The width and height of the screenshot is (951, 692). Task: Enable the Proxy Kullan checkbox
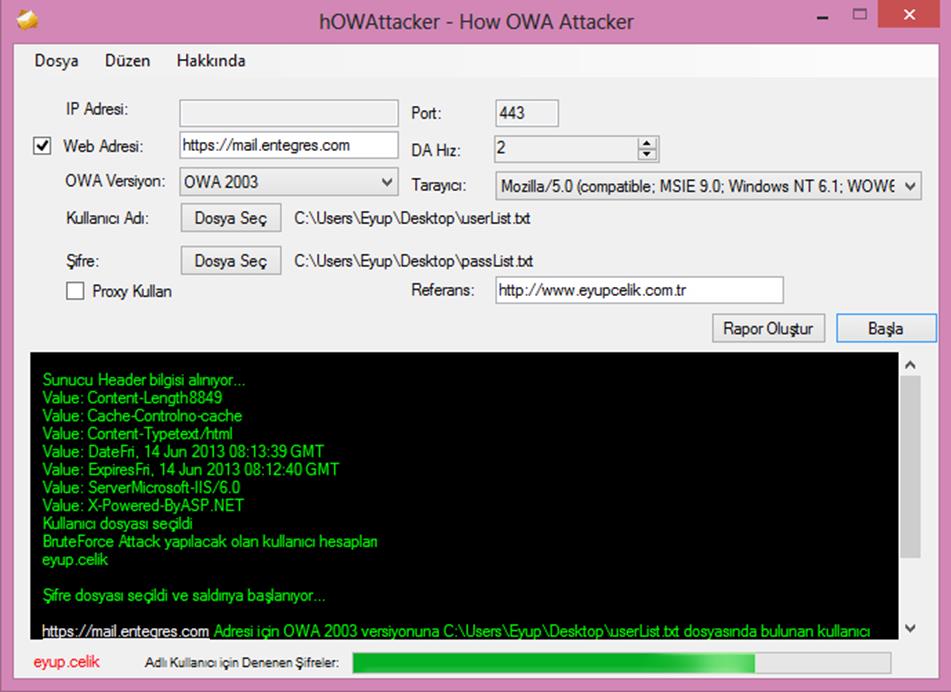click(75, 291)
